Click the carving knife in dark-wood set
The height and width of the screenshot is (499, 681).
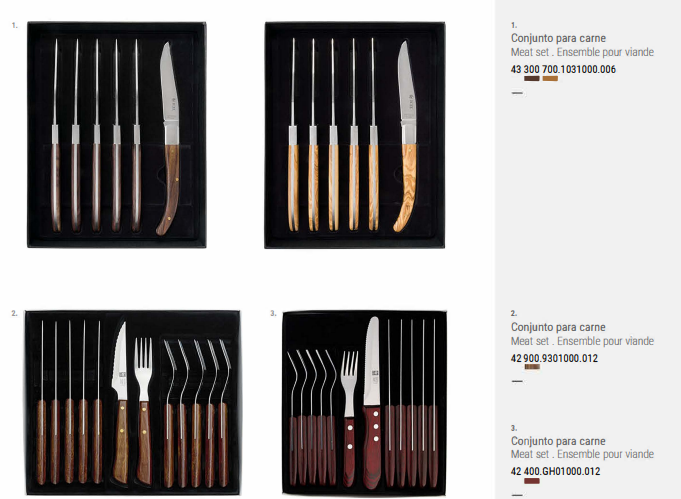click(x=169, y=139)
